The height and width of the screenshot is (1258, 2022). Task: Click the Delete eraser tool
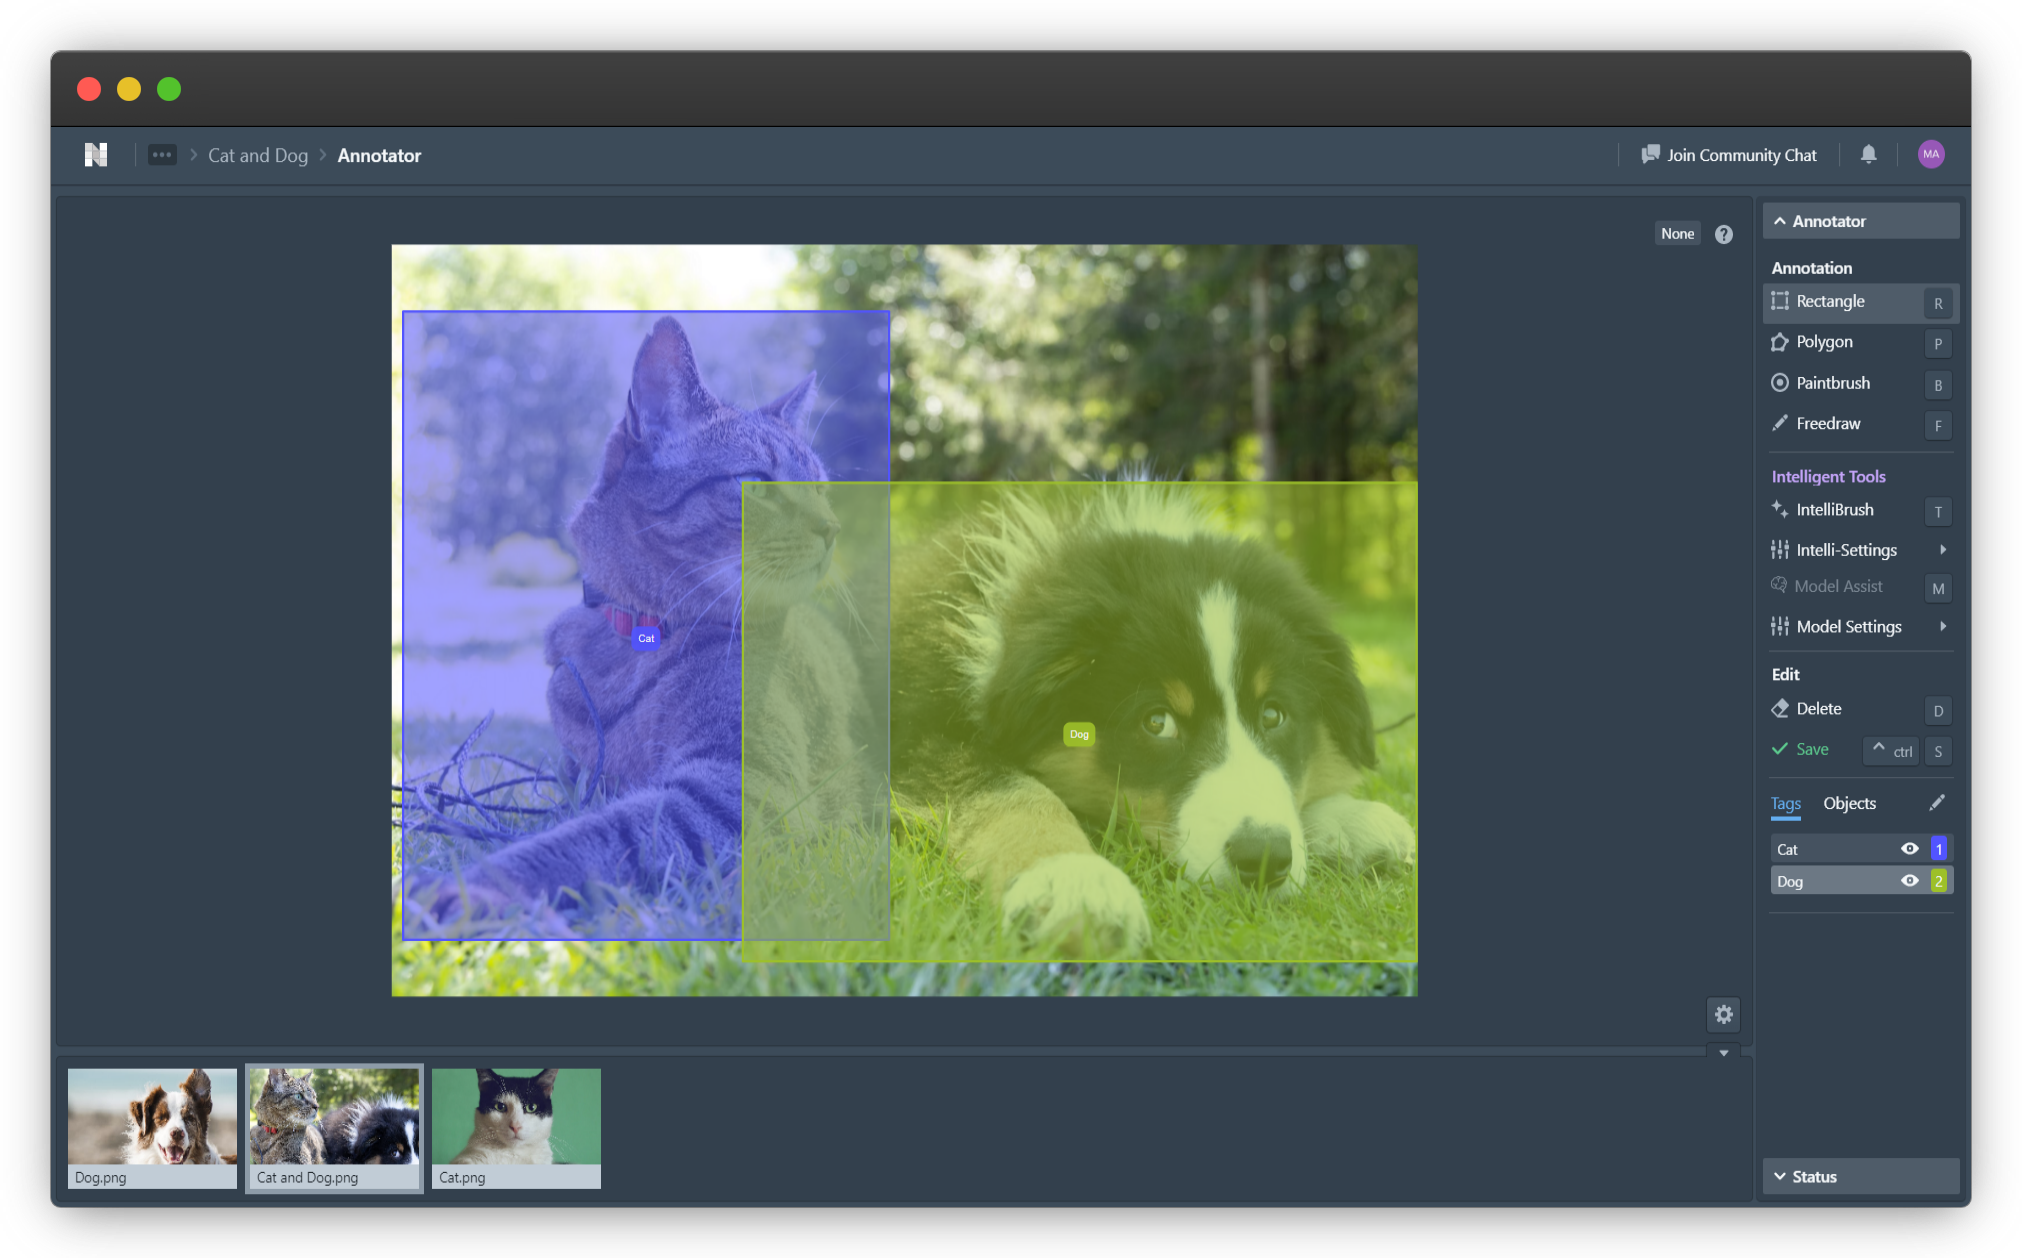(x=1817, y=709)
